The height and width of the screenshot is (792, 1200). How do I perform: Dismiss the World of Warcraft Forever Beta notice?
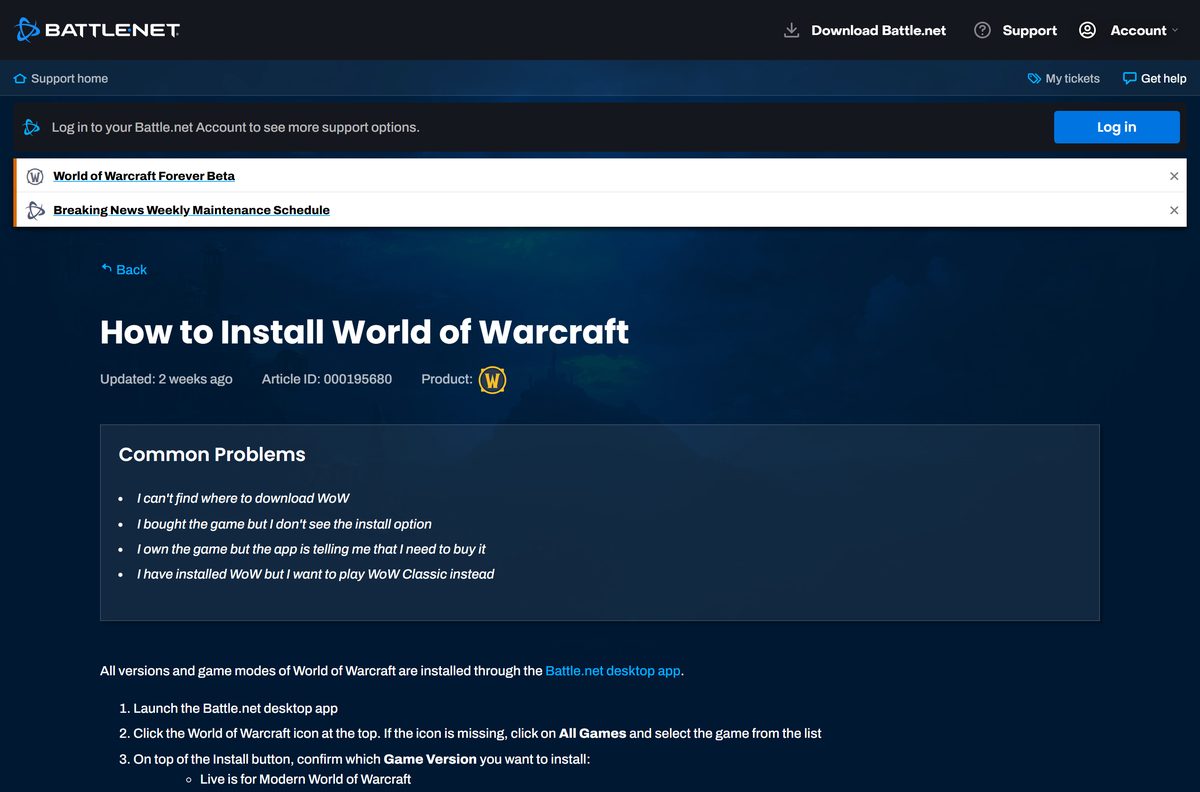coord(1174,176)
